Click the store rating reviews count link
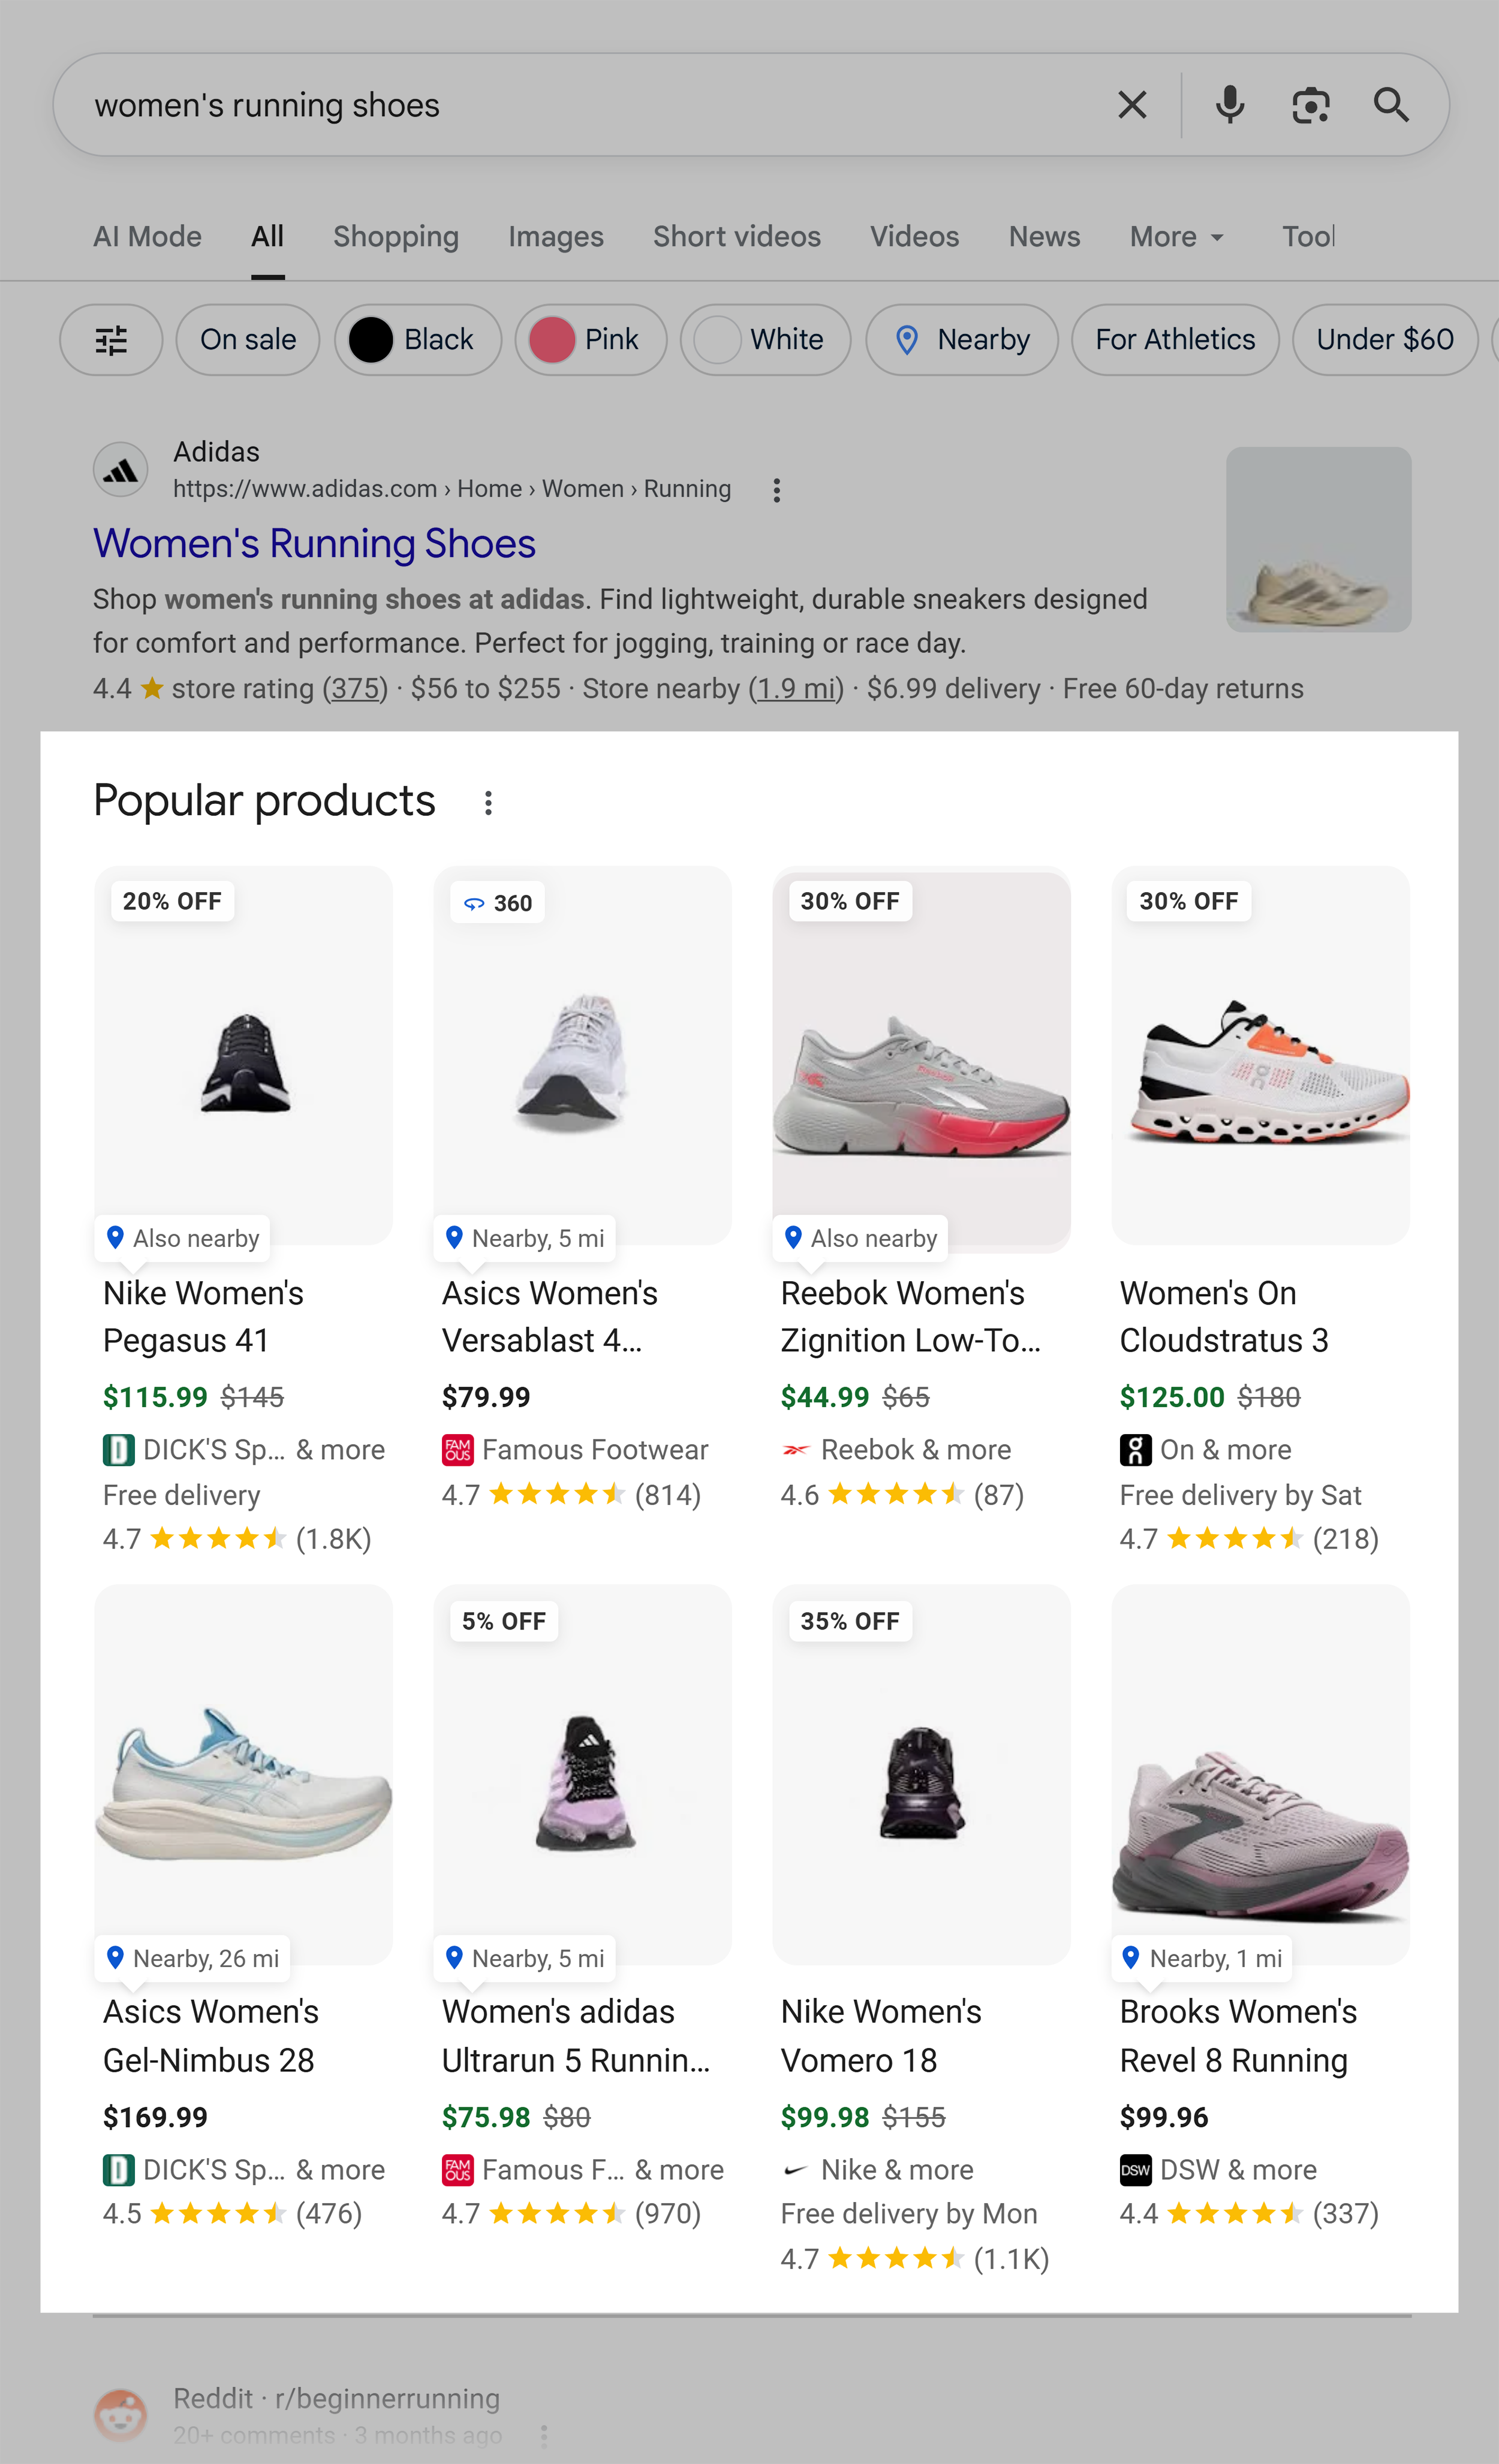The width and height of the screenshot is (1499, 2464). pyautogui.click(x=355, y=688)
